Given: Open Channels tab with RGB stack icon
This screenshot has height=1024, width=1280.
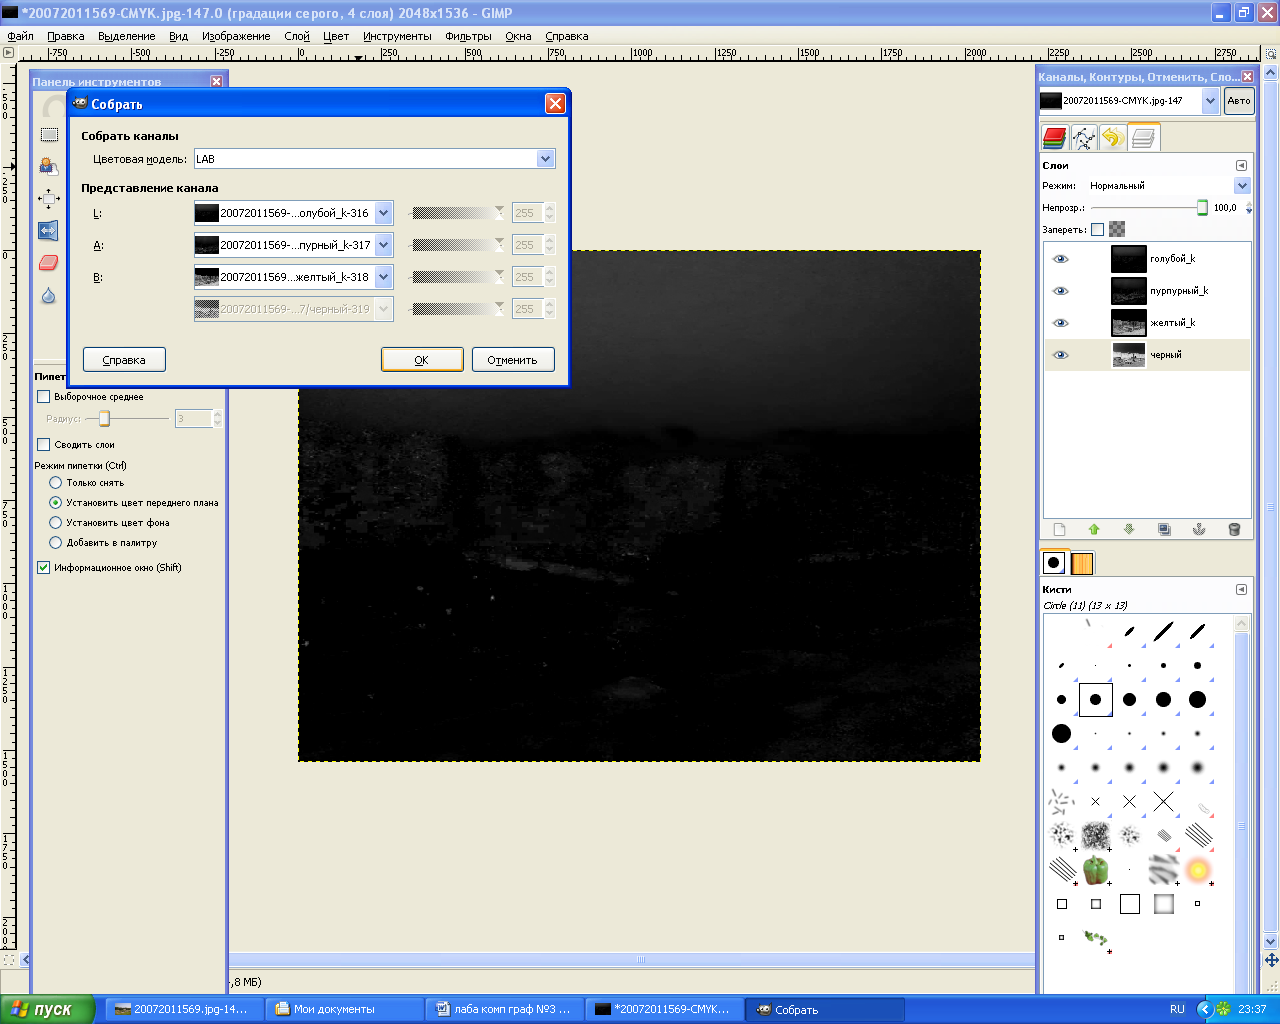Looking at the screenshot, I should point(1054,137).
